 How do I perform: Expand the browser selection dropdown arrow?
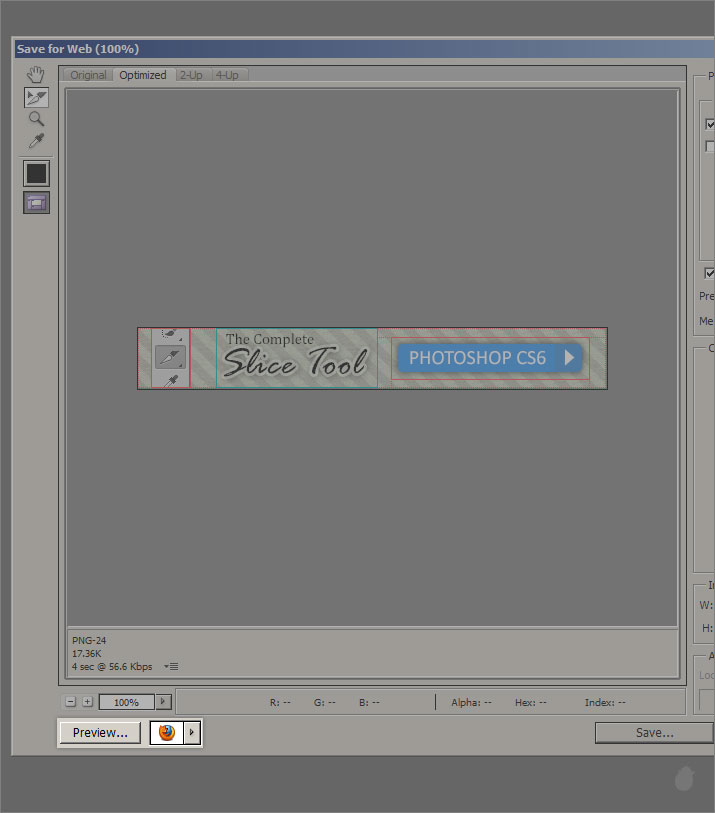[193, 733]
